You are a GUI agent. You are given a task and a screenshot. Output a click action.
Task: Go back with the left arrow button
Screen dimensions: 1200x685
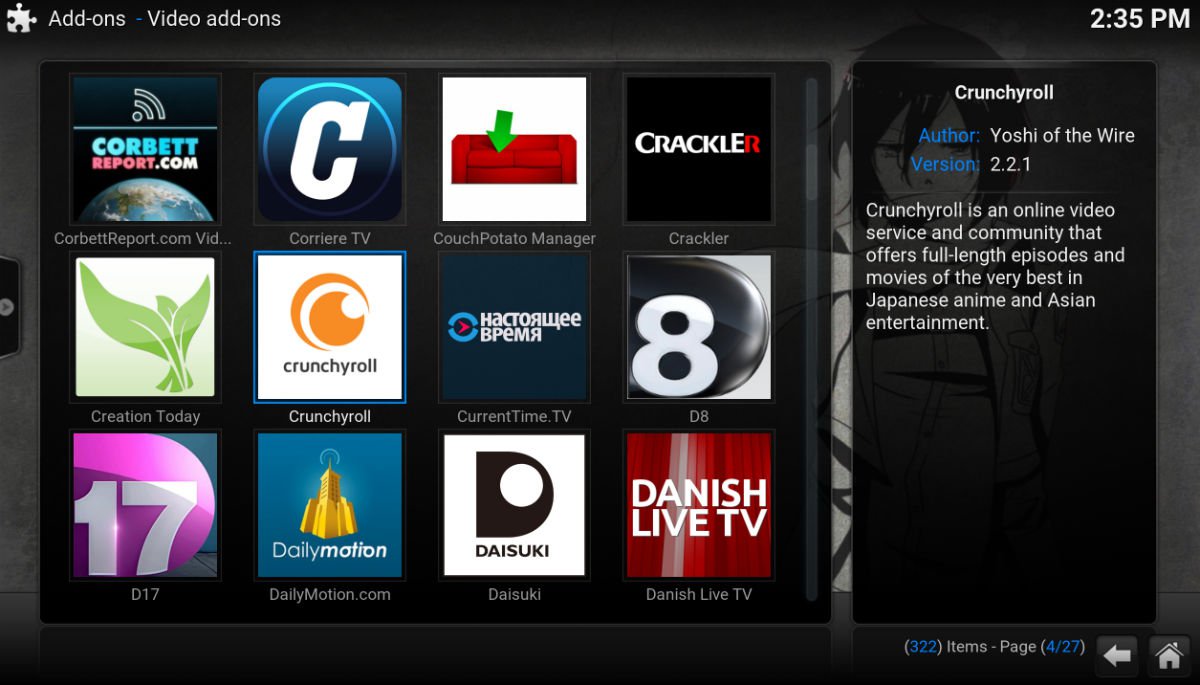pyautogui.click(x=1118, y=655)
